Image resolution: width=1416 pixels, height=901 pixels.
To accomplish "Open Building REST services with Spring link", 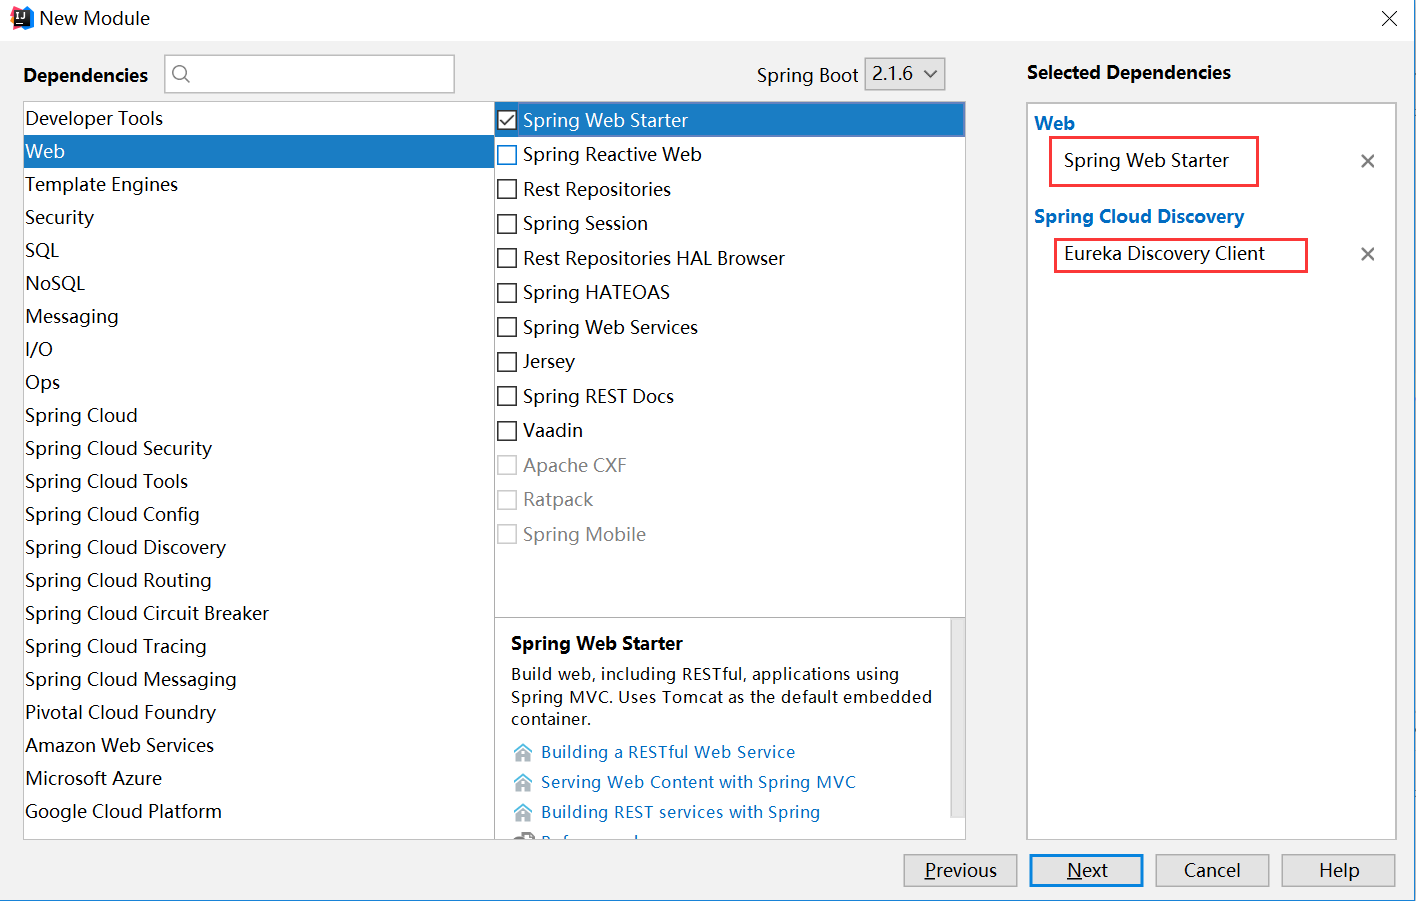I will coord(680,812).
